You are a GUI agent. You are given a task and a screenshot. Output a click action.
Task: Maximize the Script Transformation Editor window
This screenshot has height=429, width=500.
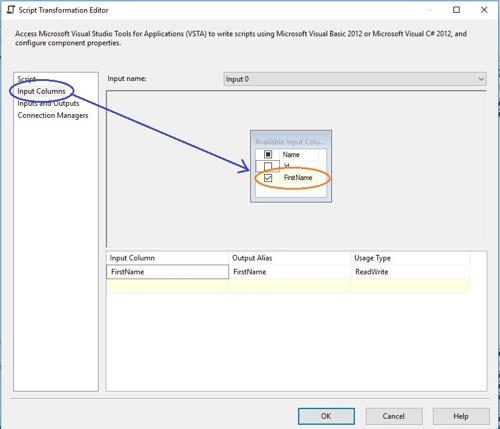[456, 10]
